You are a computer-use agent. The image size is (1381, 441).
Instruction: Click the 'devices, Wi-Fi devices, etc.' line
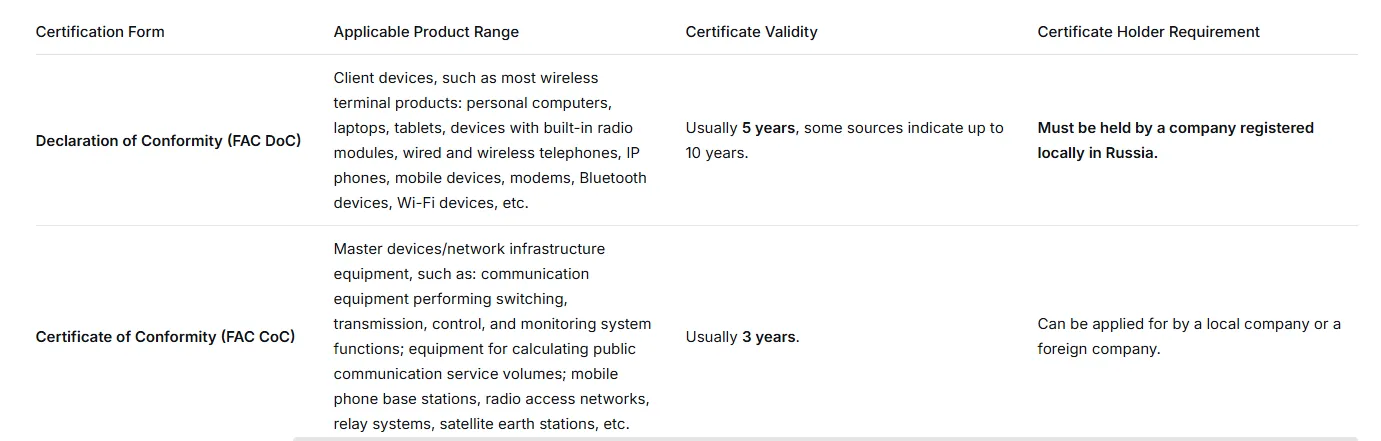(431, 203)
